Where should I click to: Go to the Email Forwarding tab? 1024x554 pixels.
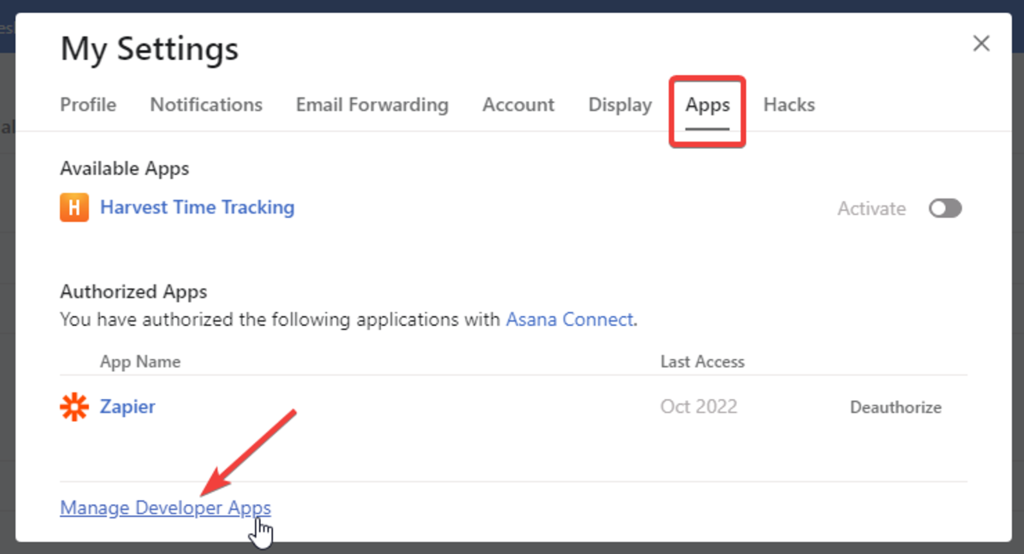[372, 105]
